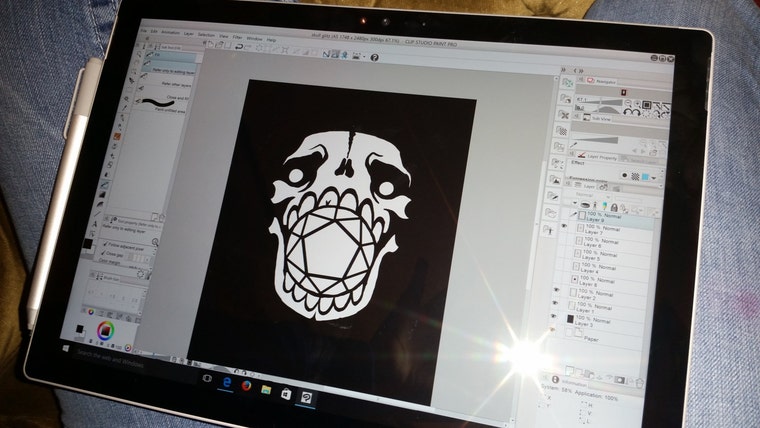Open the Selection menu

tap(206, 34)
